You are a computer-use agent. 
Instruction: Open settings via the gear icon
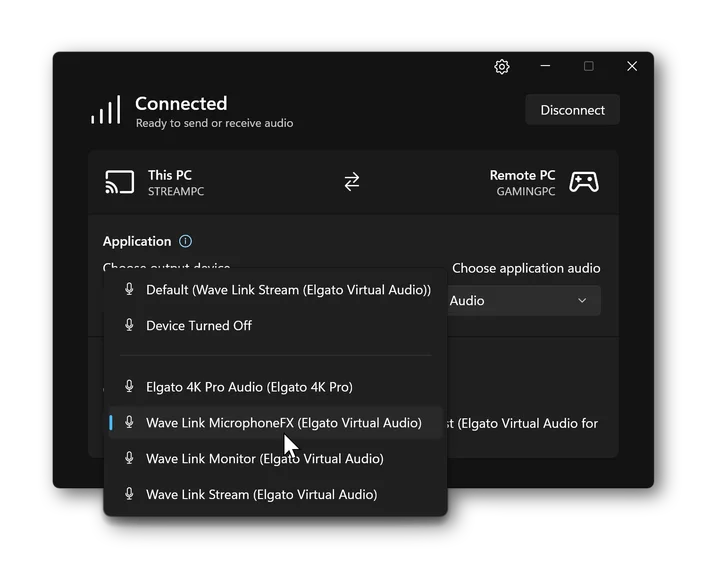coord(501,67)
